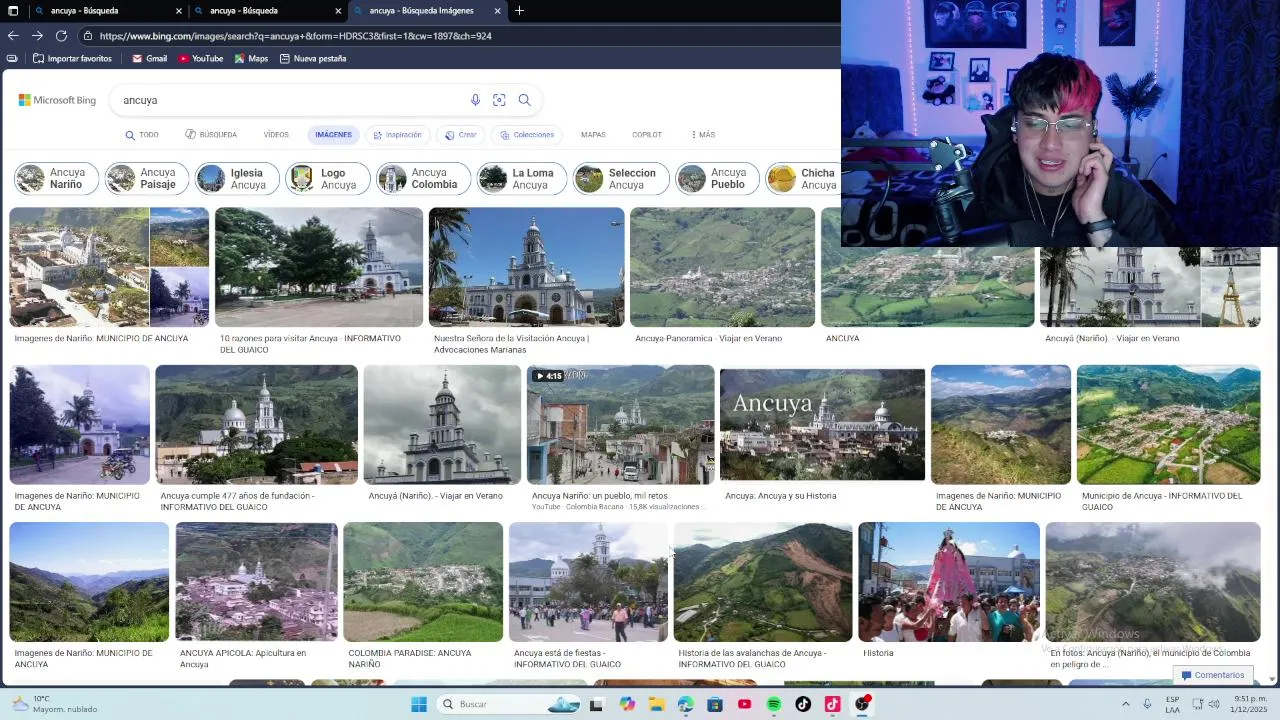Close the 'ancuya - Búsqueda Imágenes' tab
This screenshot has height=720, width=1280.
(497, 11)
